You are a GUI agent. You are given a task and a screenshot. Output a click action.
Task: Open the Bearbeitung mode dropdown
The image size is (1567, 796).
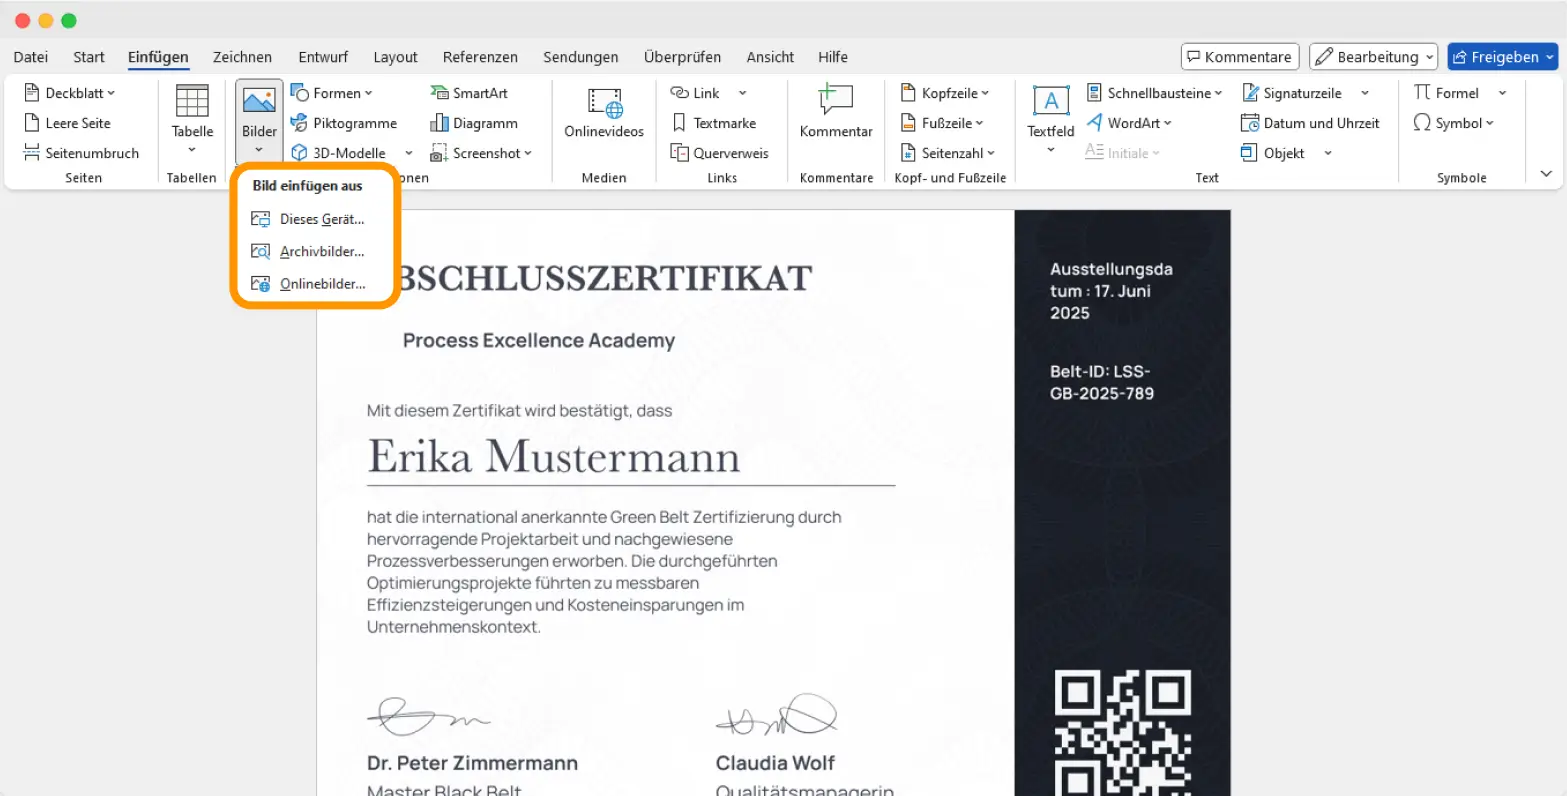pos(1374,57)
